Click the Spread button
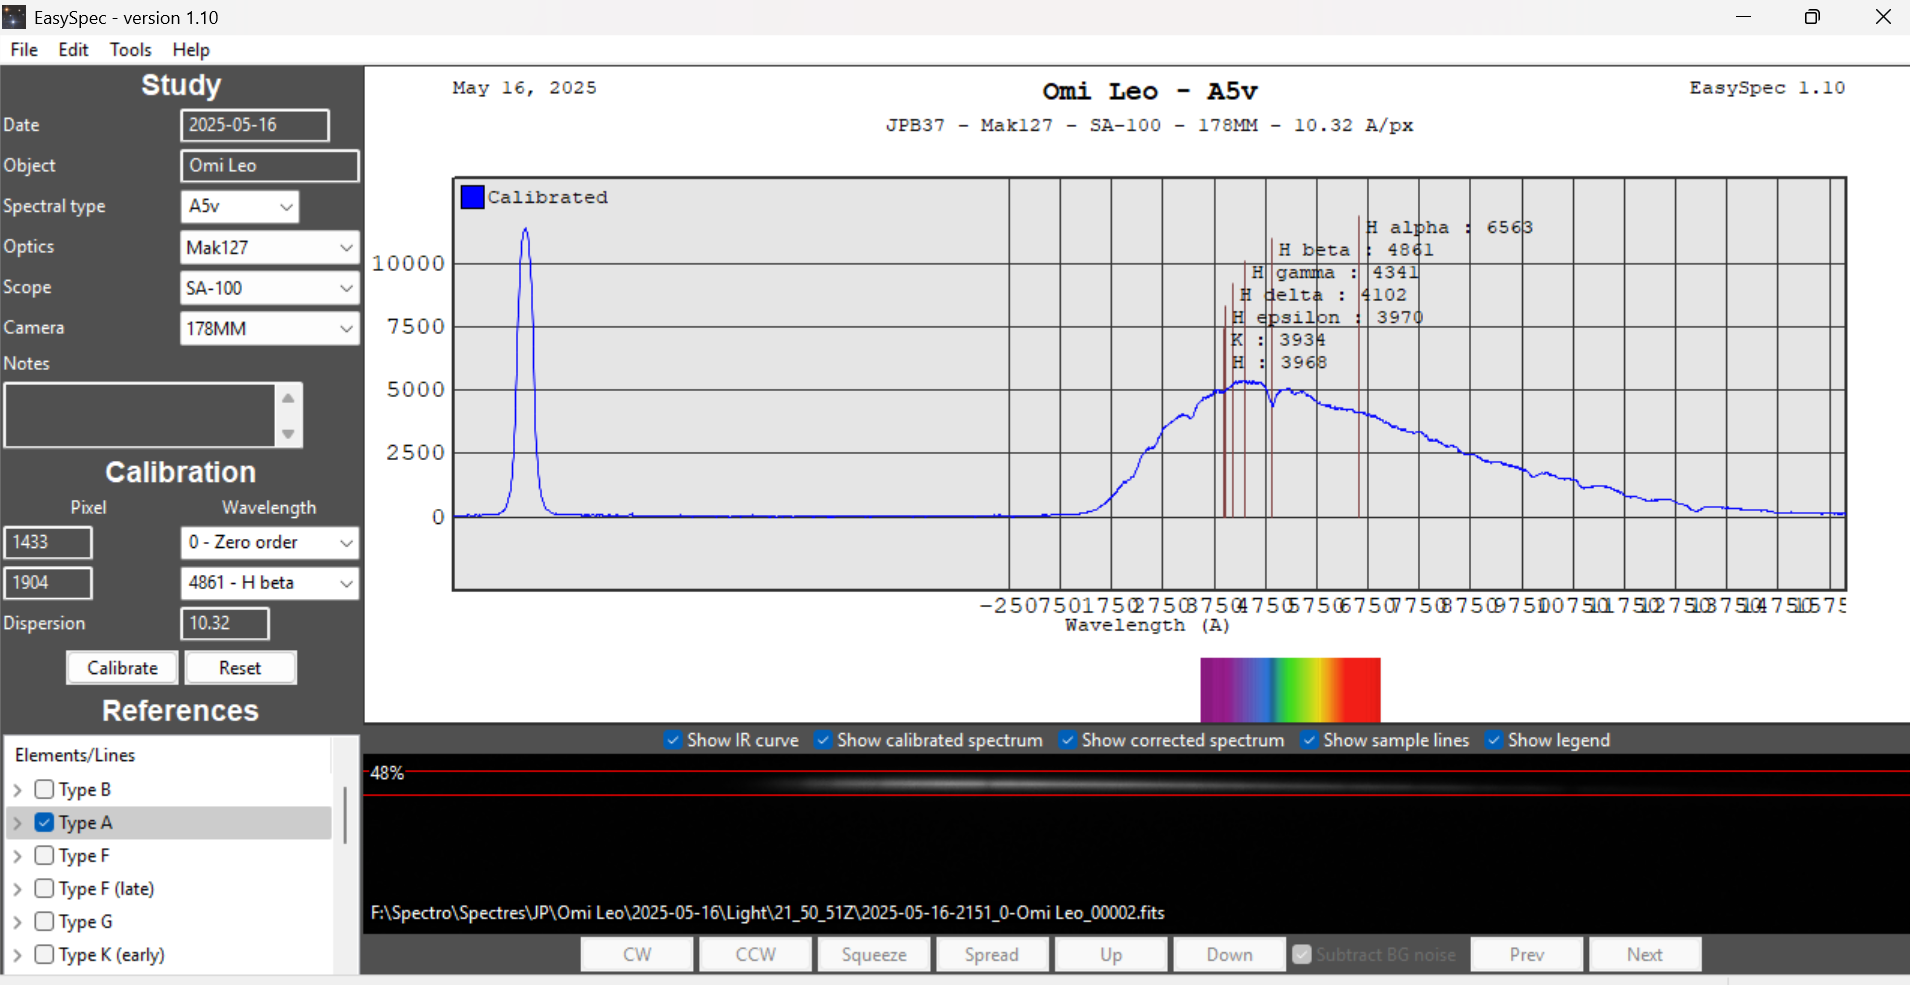This screenshot has width=1910, height=985. point(992,954)
